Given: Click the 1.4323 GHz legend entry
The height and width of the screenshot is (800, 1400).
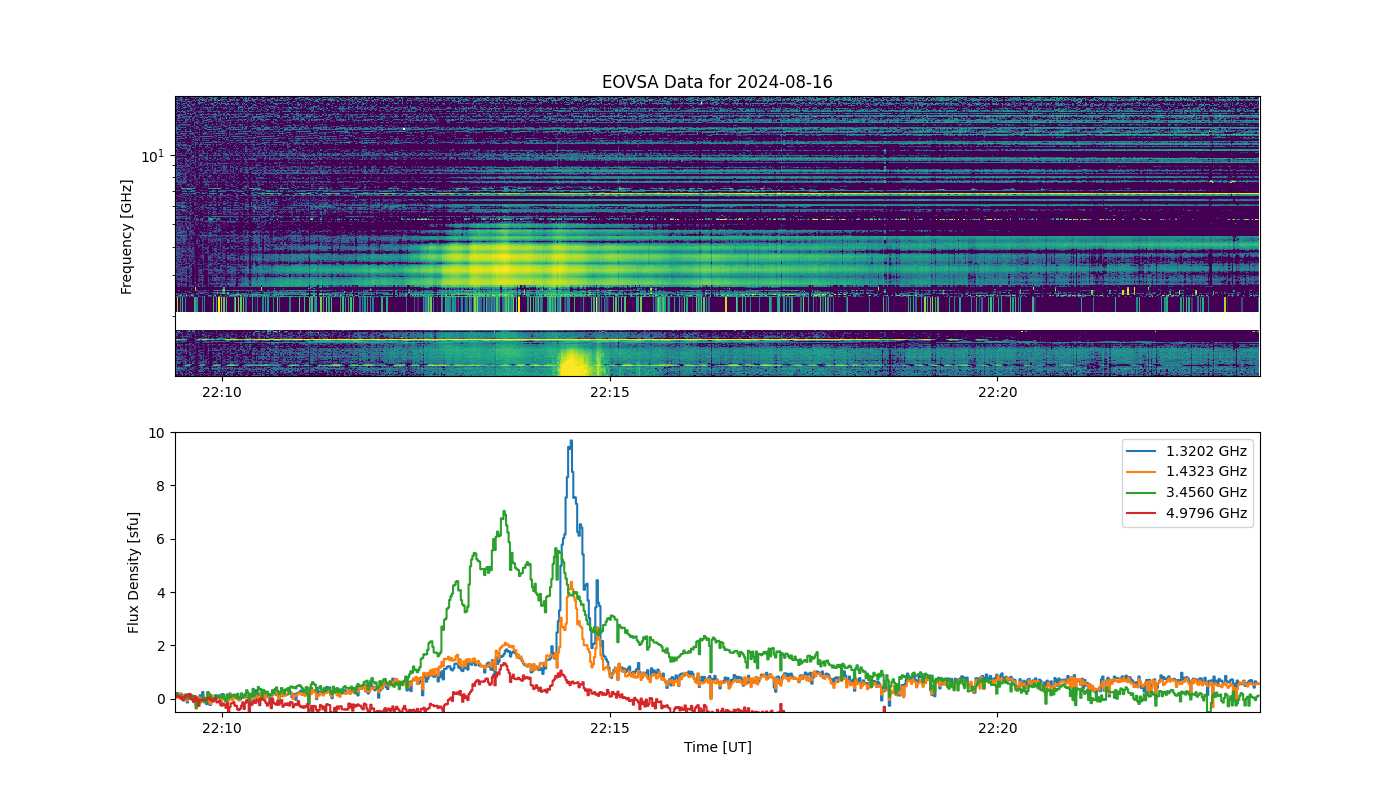Looking at the screenshot, I should [1206, 472].
